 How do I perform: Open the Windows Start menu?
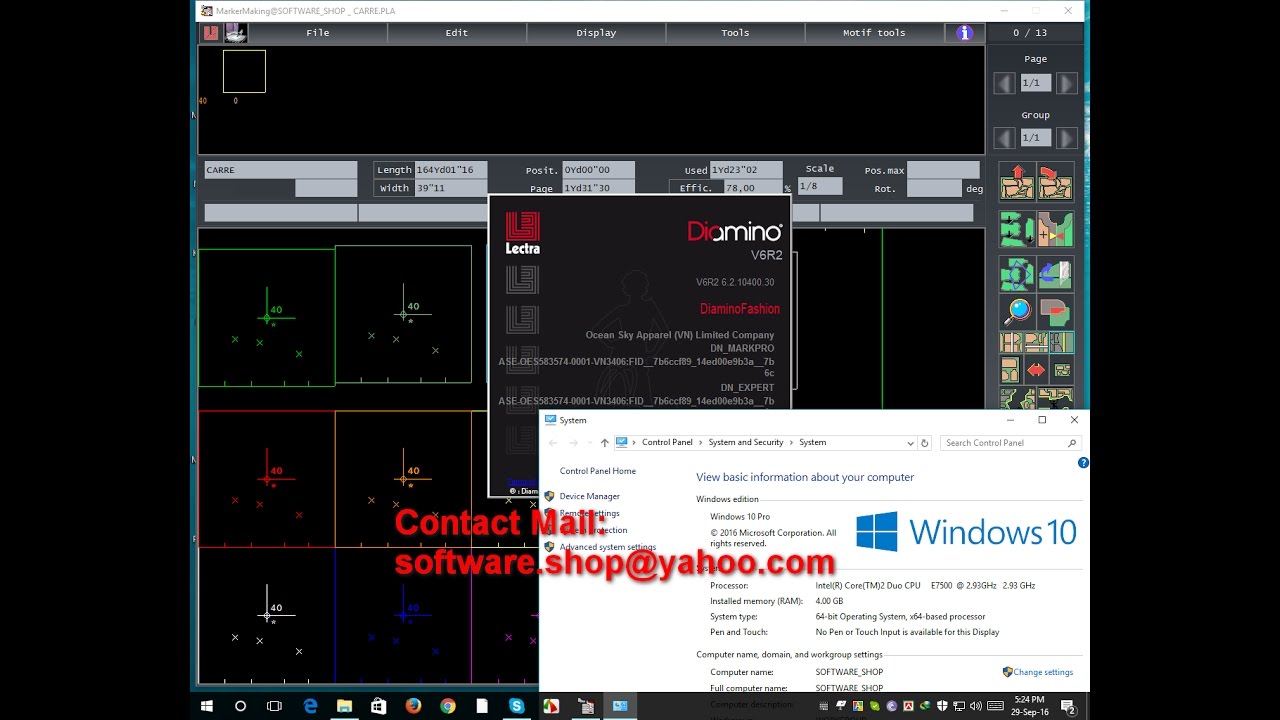coord(207,706)
